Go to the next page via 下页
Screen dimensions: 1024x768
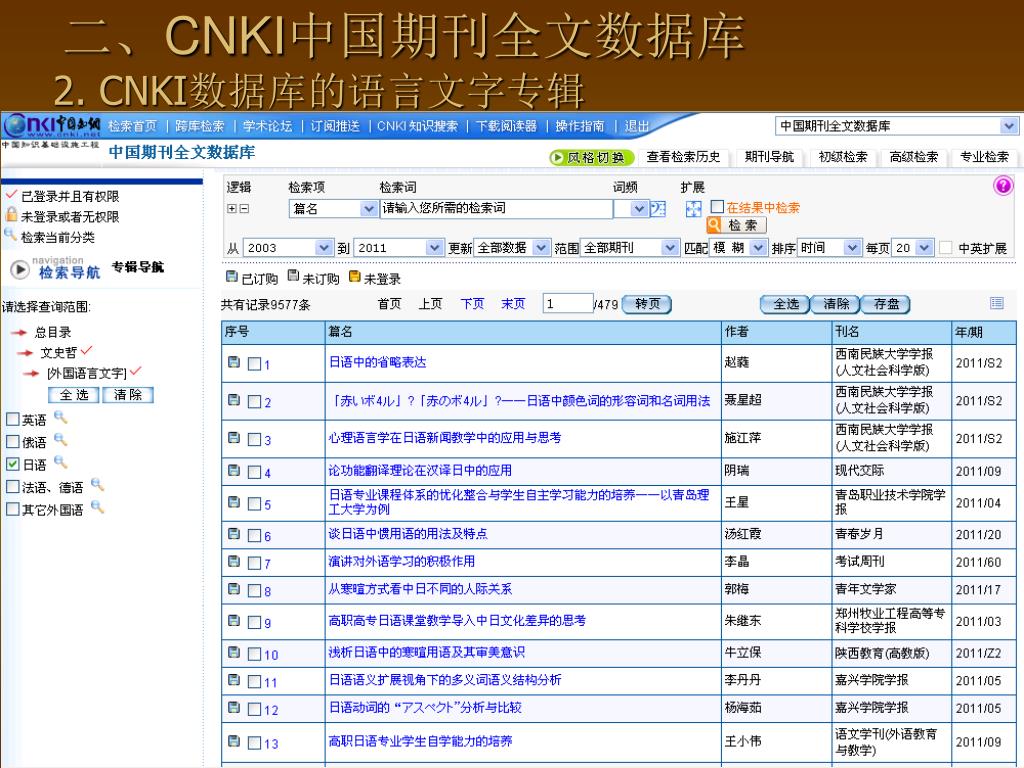(472, 304)
